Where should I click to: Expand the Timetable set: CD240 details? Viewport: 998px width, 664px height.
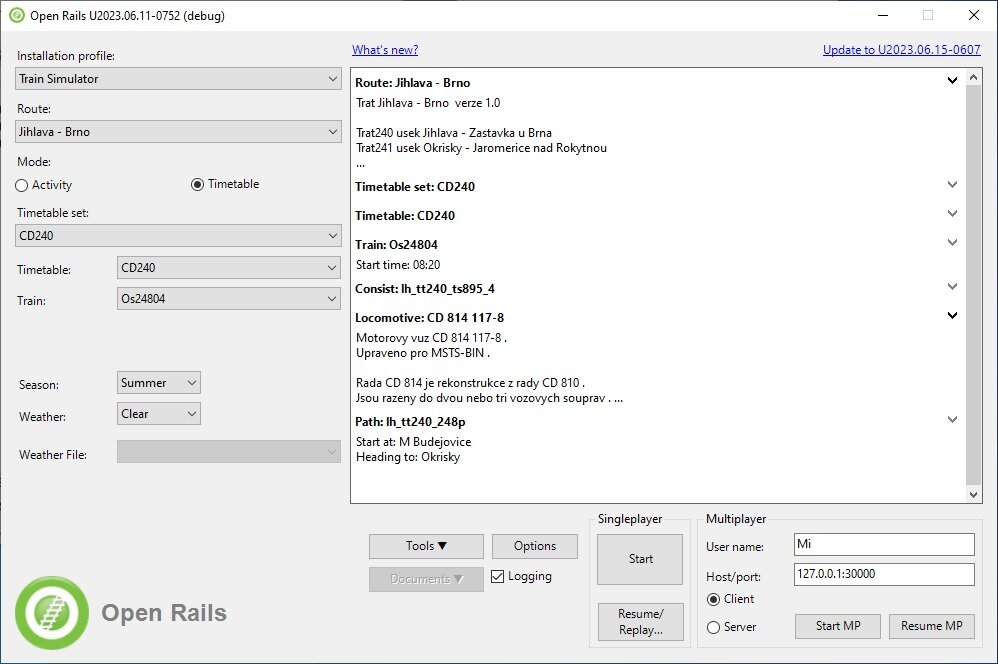pyautogui.click(x=952, y=185)
